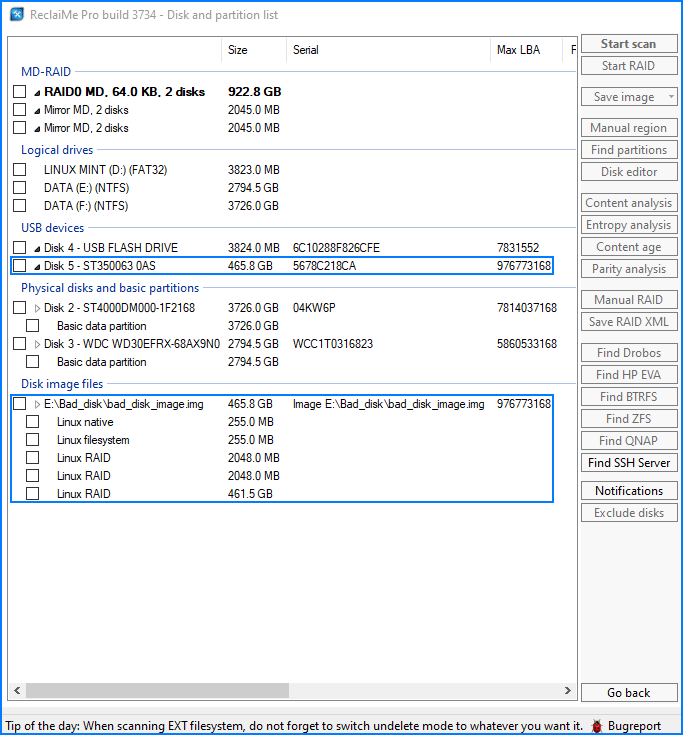Click Find HP EVA
The height and width of the screenshot is (735, 683).
tap(629, 375)
